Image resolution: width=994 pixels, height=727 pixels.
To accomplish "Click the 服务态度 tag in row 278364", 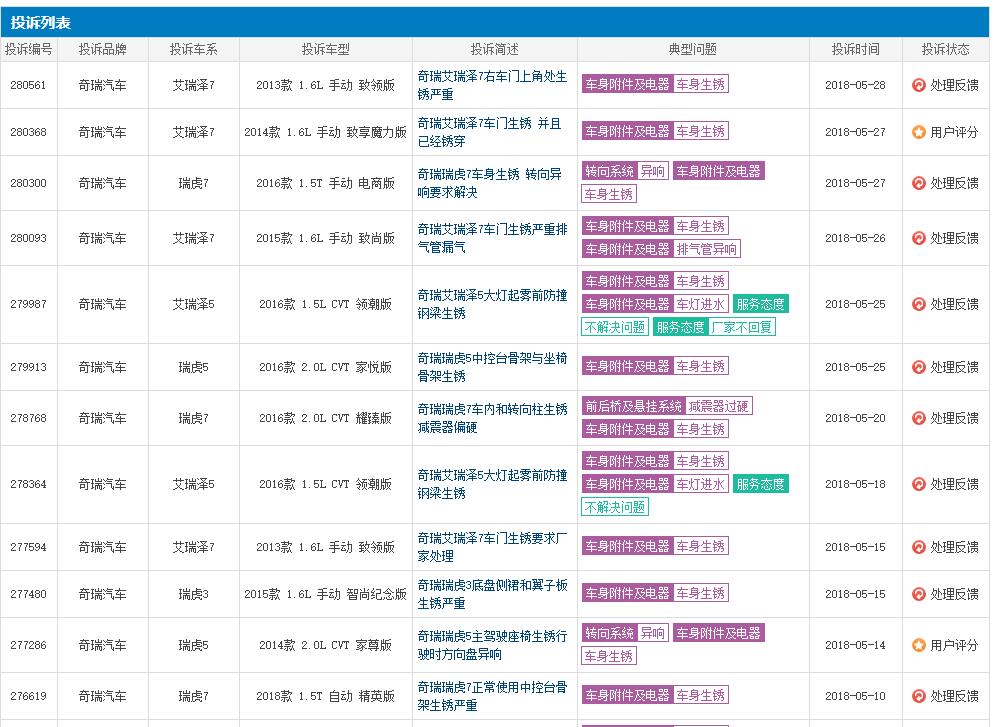I will 760,484.
